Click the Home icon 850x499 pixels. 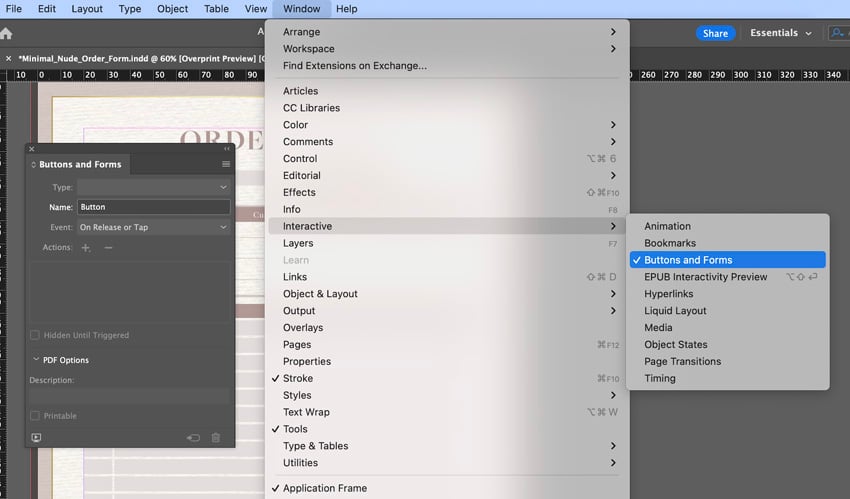[x=7, y=34]
